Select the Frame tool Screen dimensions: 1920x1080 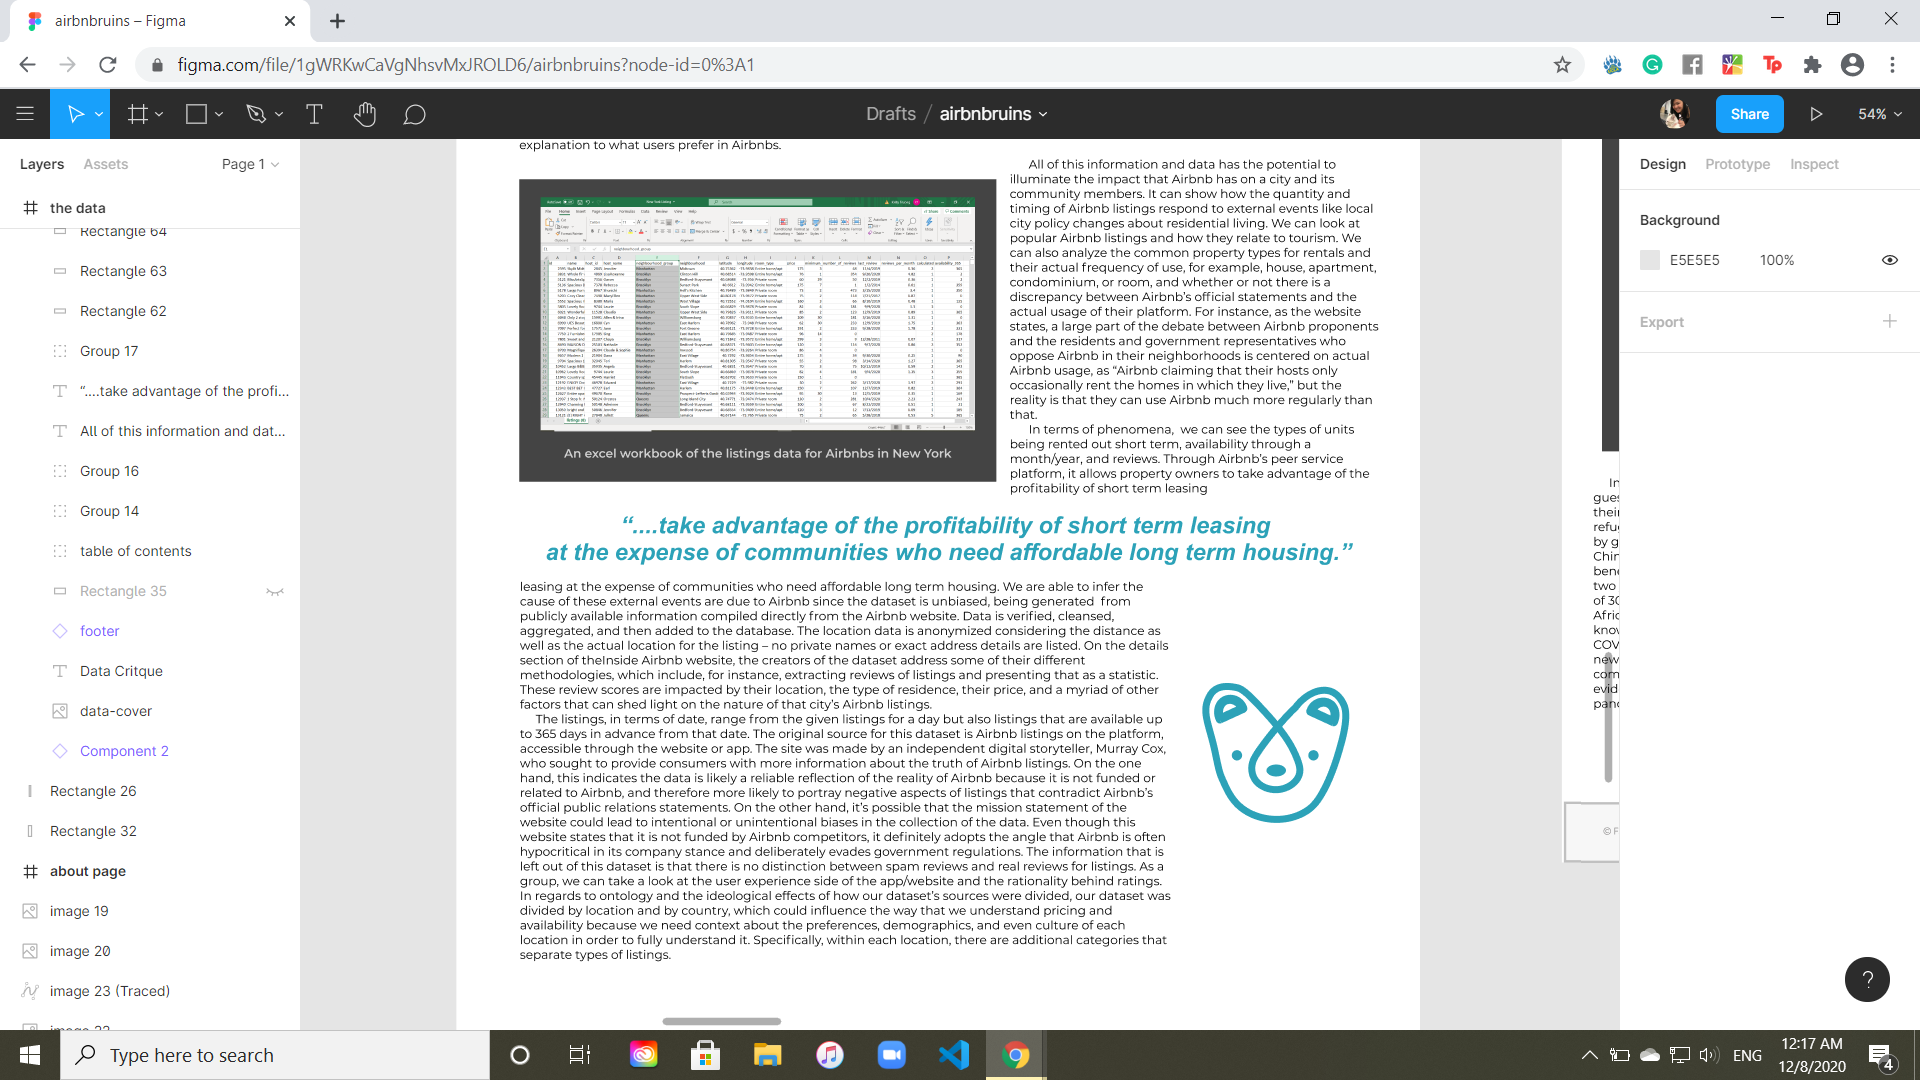[x=138, y=114]
